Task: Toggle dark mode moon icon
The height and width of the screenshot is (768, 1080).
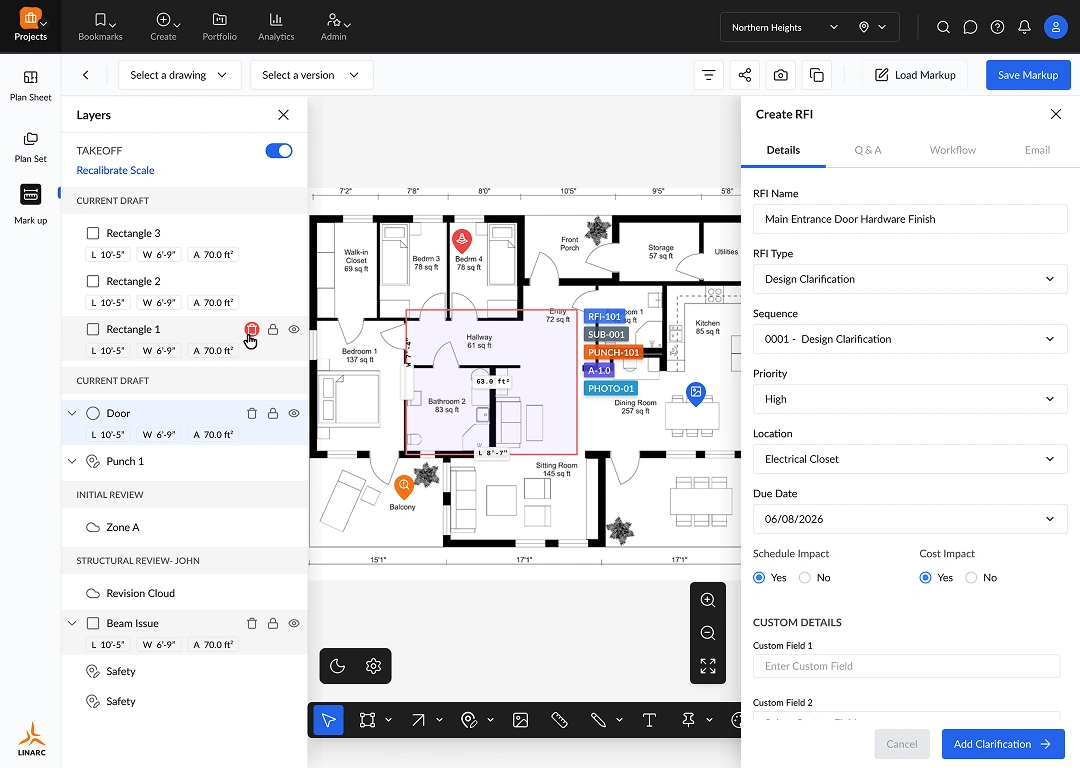Action: (x=338, y=666)
